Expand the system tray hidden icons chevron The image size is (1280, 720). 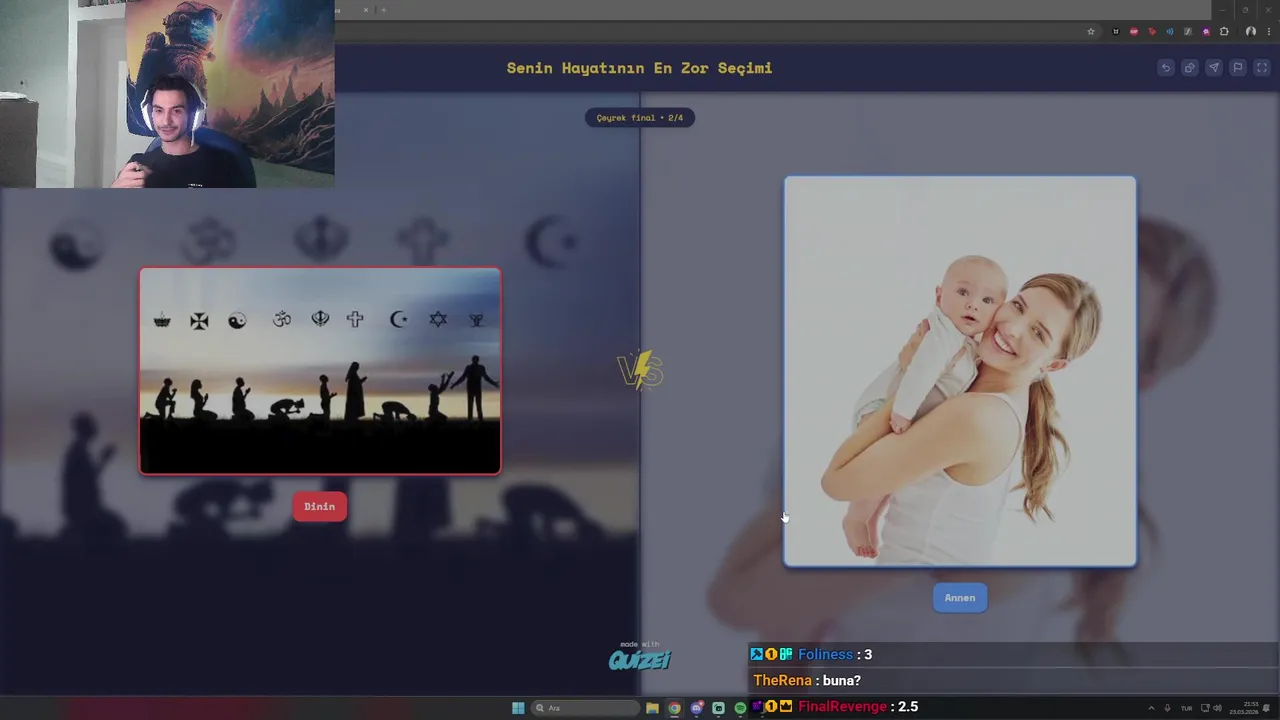[1150, 708]
